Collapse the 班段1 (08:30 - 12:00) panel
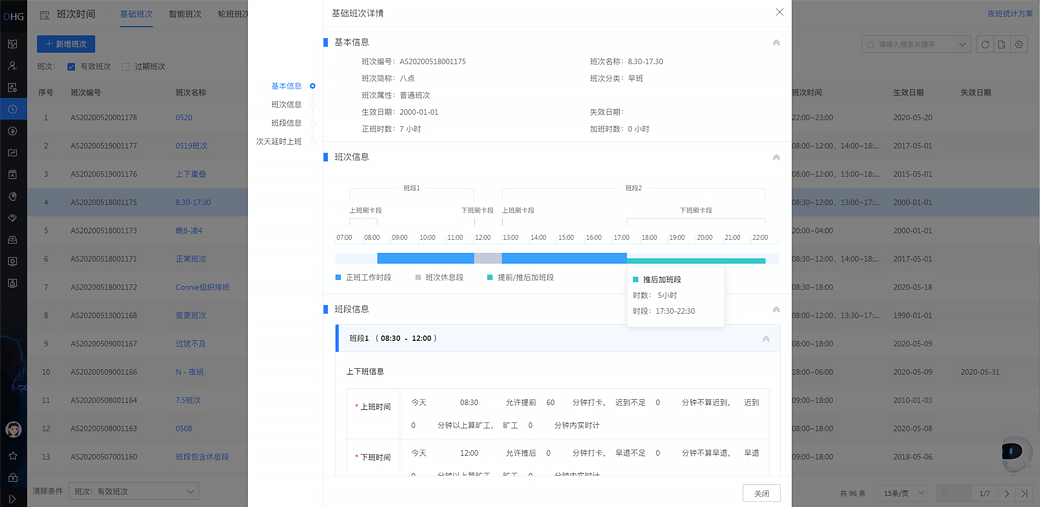The height and width of the screenshot is (507, 1040). (766, 339)
